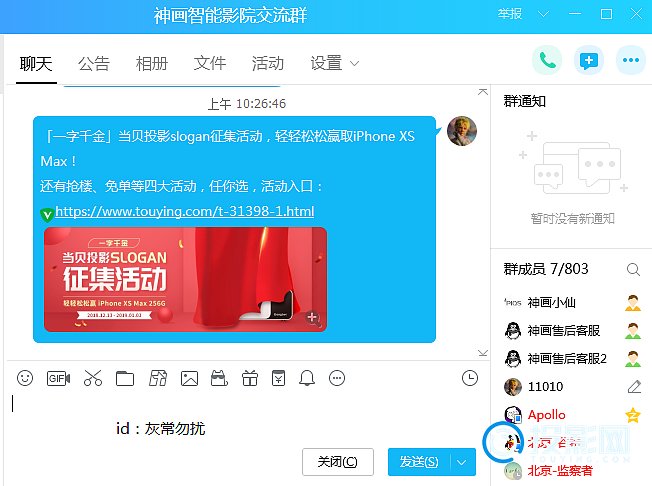Click the 群成员 7/803 header
652x486 pixels.
pos(546,269)
